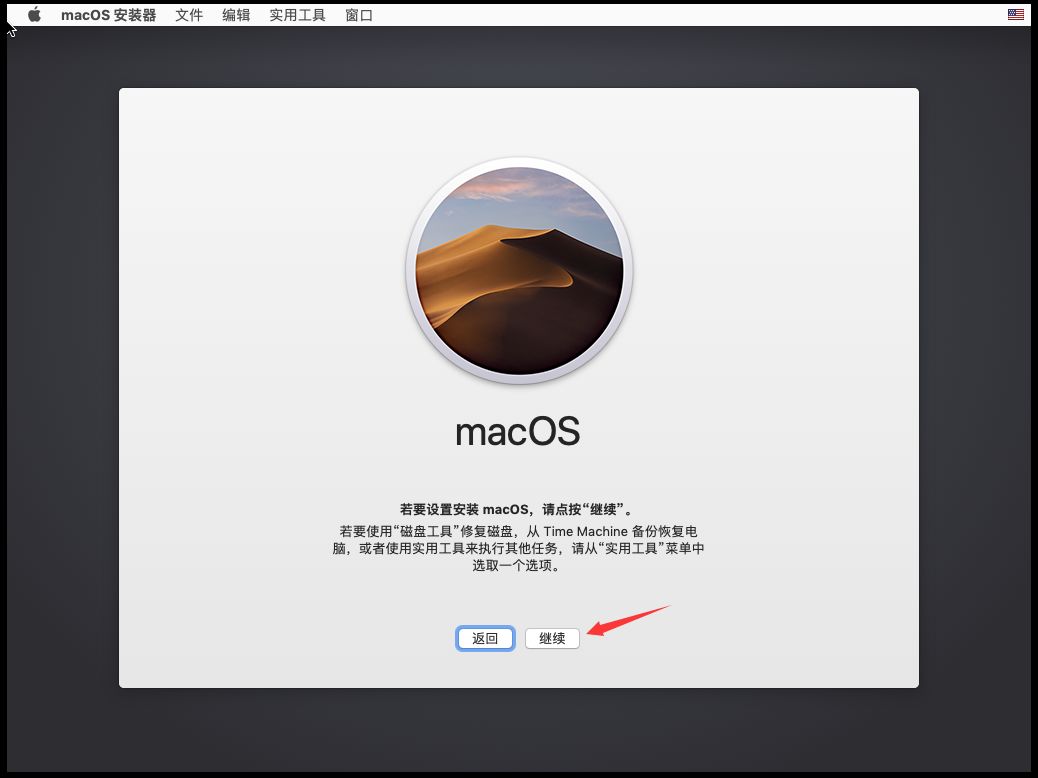Click the macOS Mojave dune logo

point(519,271)
